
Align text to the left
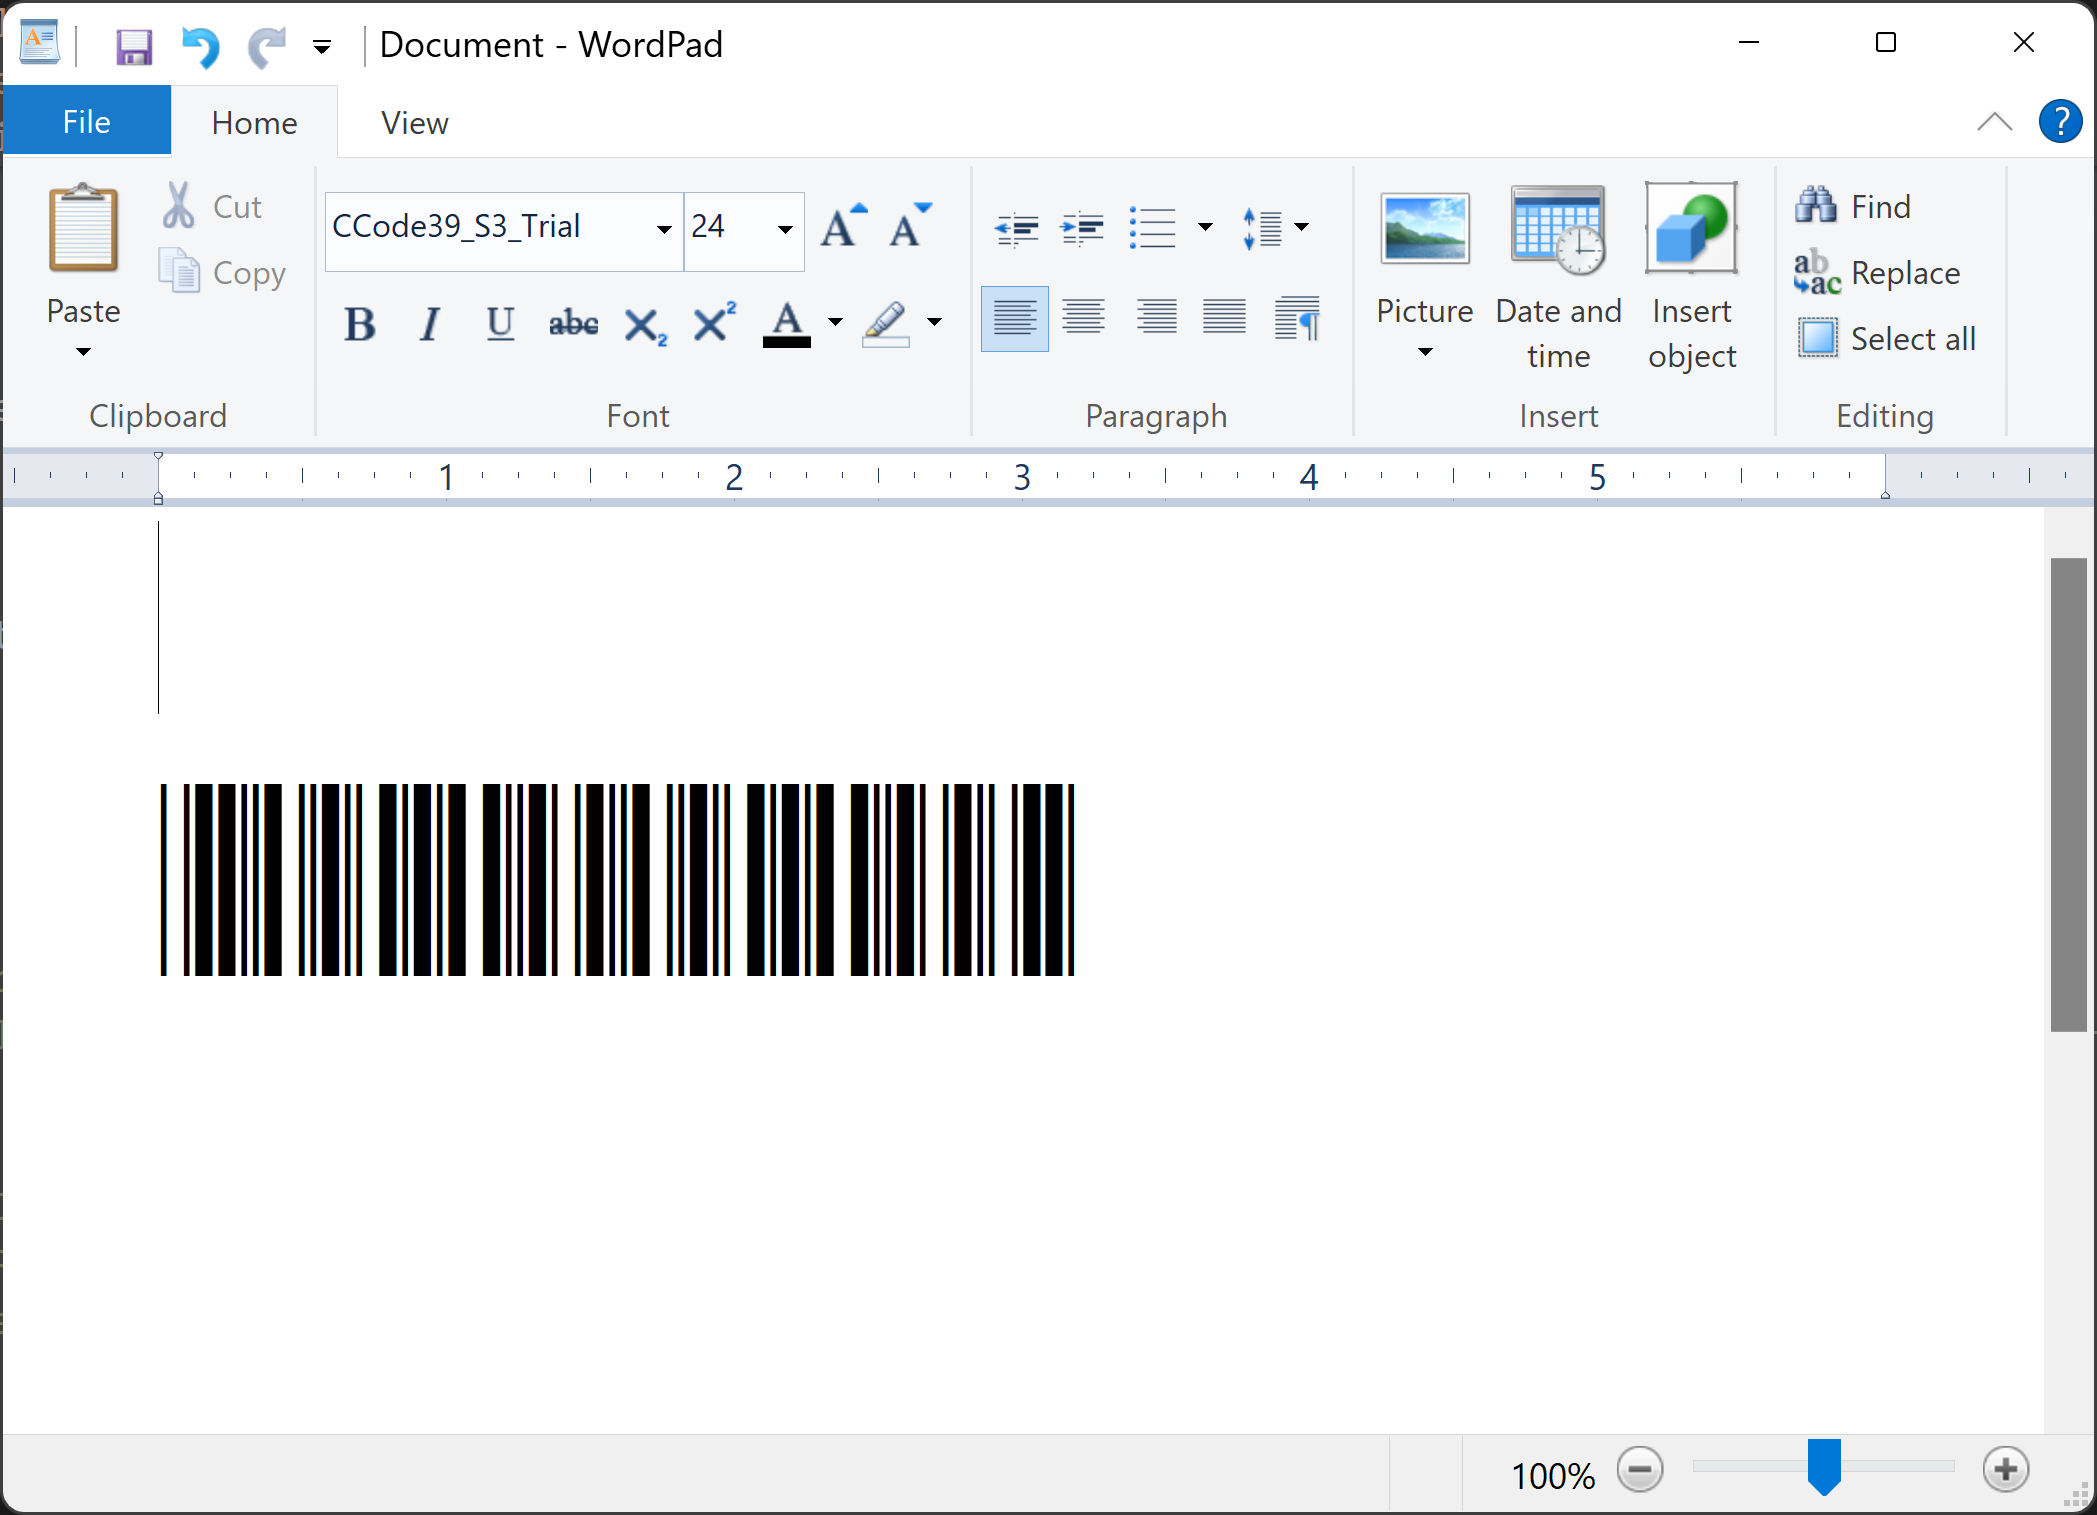[1014, 320]
